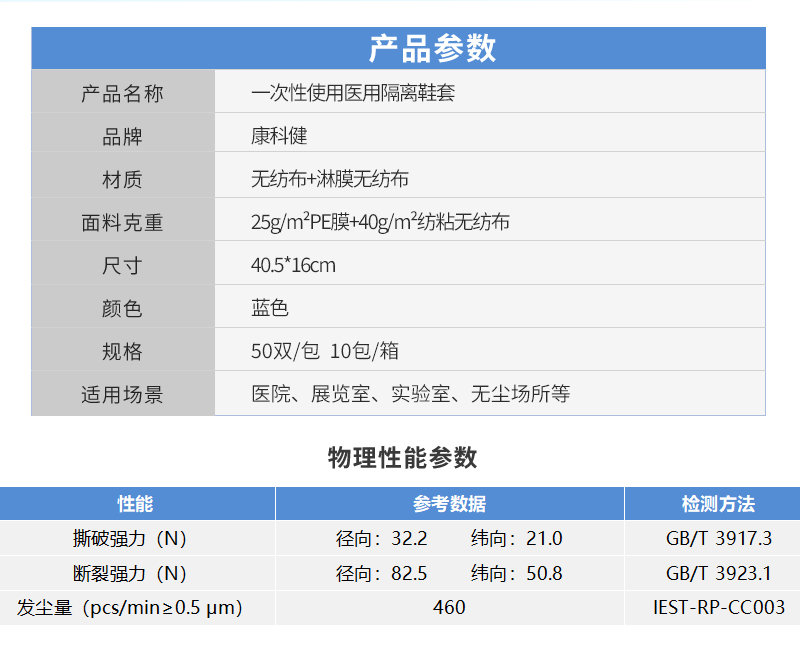Click the 一次性使用医用隔离鞋套 product name text
The image size is (800, 658).
tap(353, 93)
